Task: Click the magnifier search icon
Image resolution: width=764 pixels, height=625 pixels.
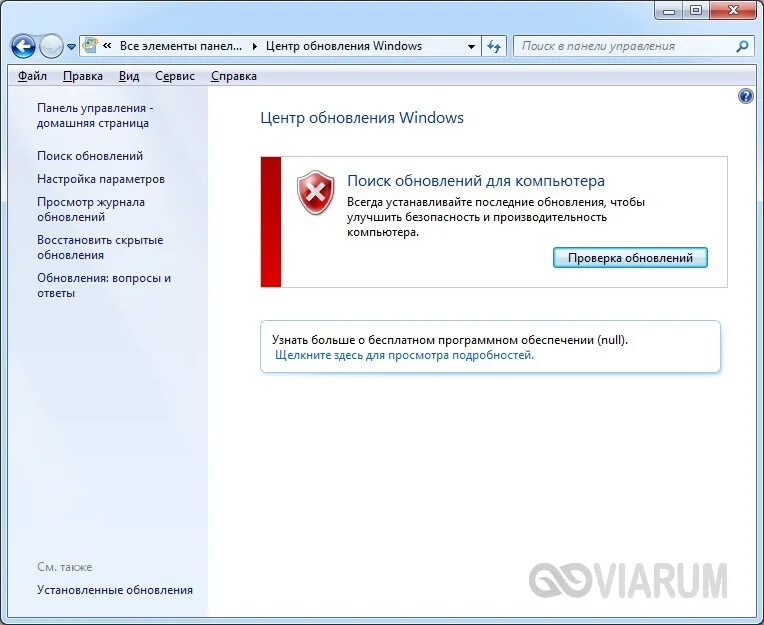Action: point(742,46)
